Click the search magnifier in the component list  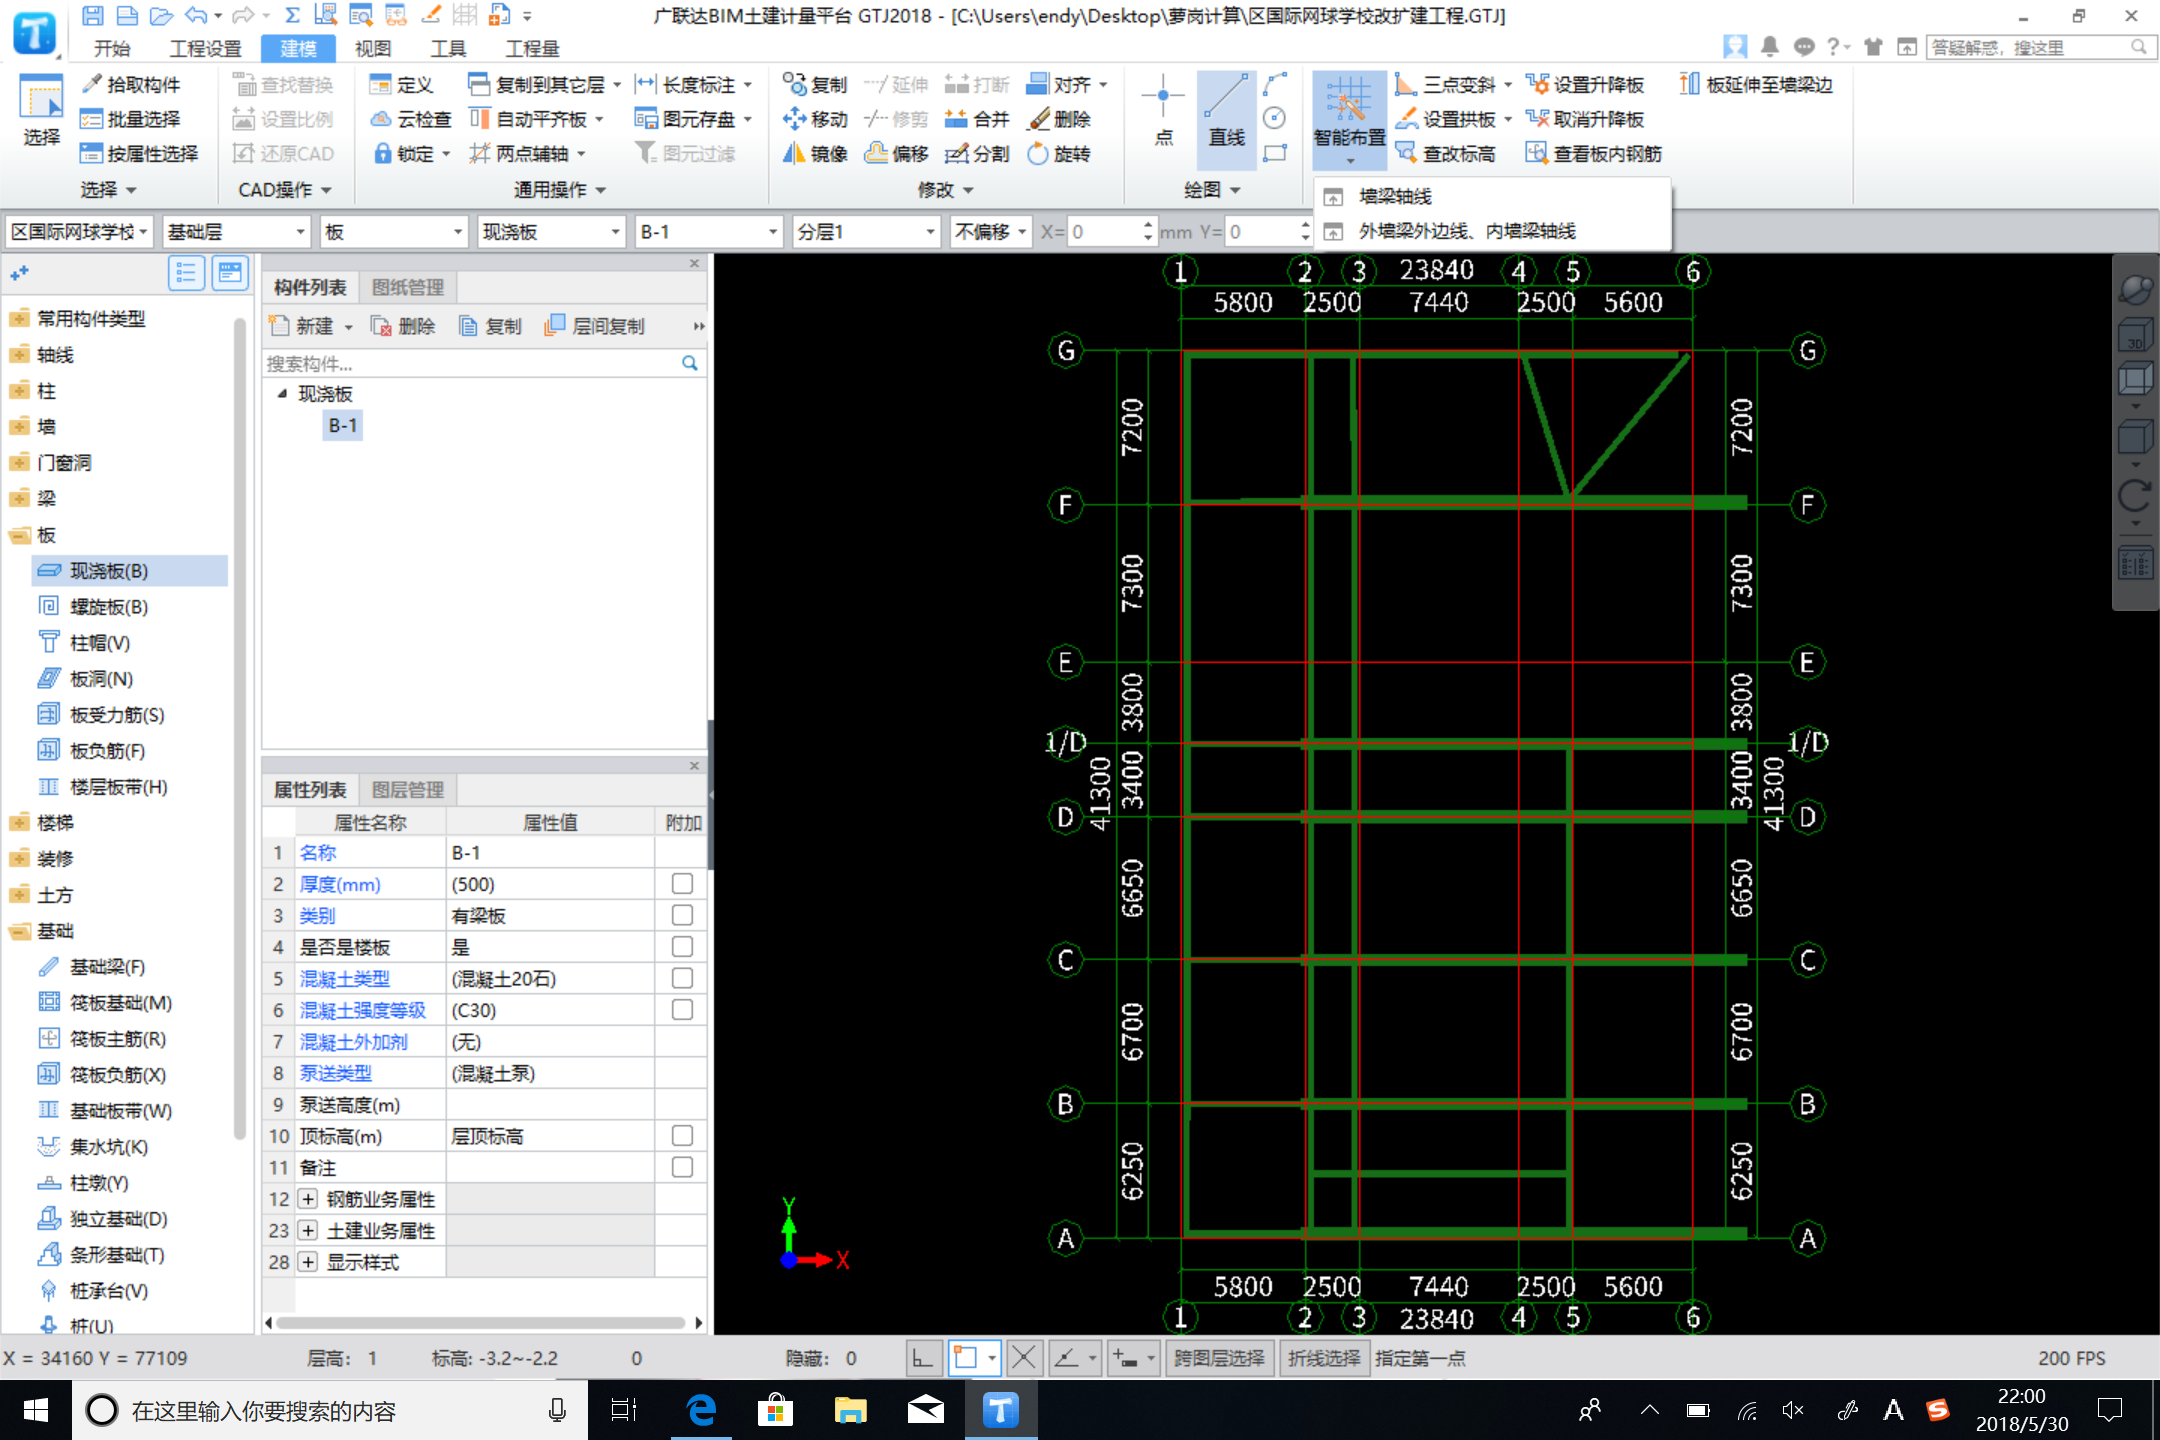(x=689, y=363)
